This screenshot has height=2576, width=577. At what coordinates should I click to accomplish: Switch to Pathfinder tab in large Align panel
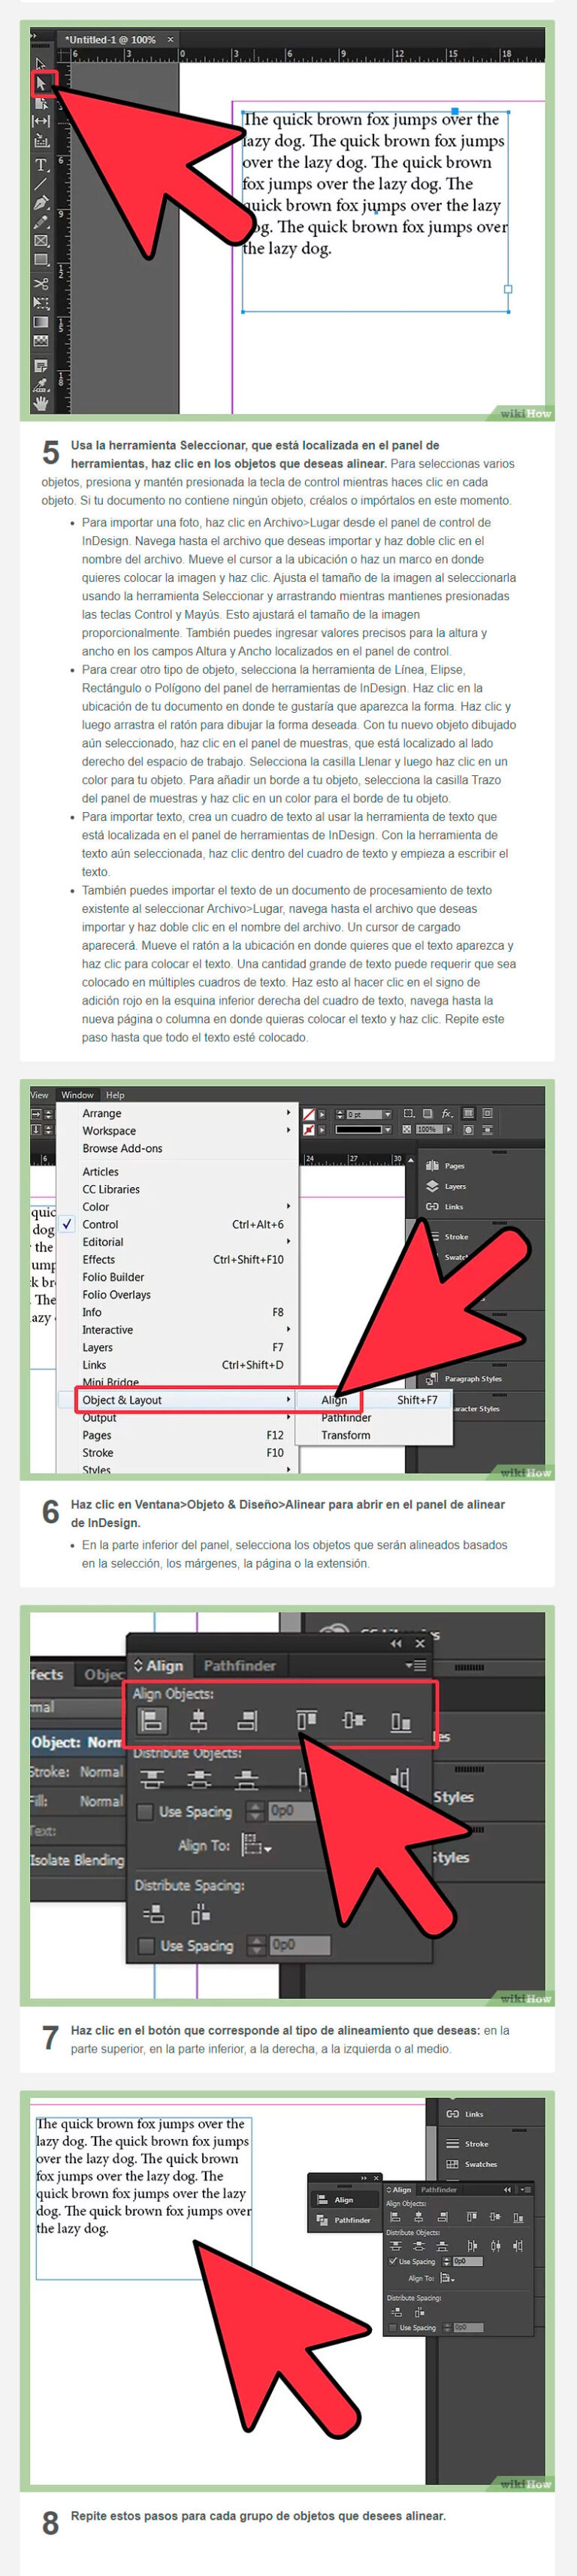click(x=239, y=1665)
